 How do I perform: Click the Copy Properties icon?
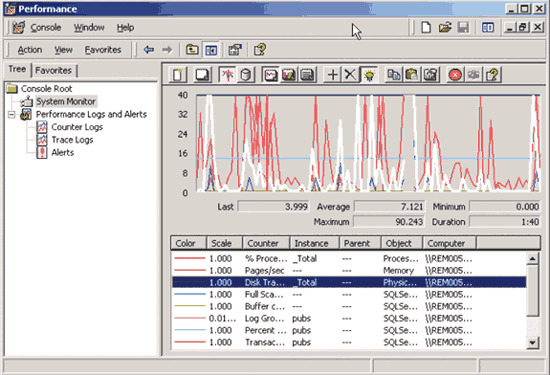click(394, 75)
